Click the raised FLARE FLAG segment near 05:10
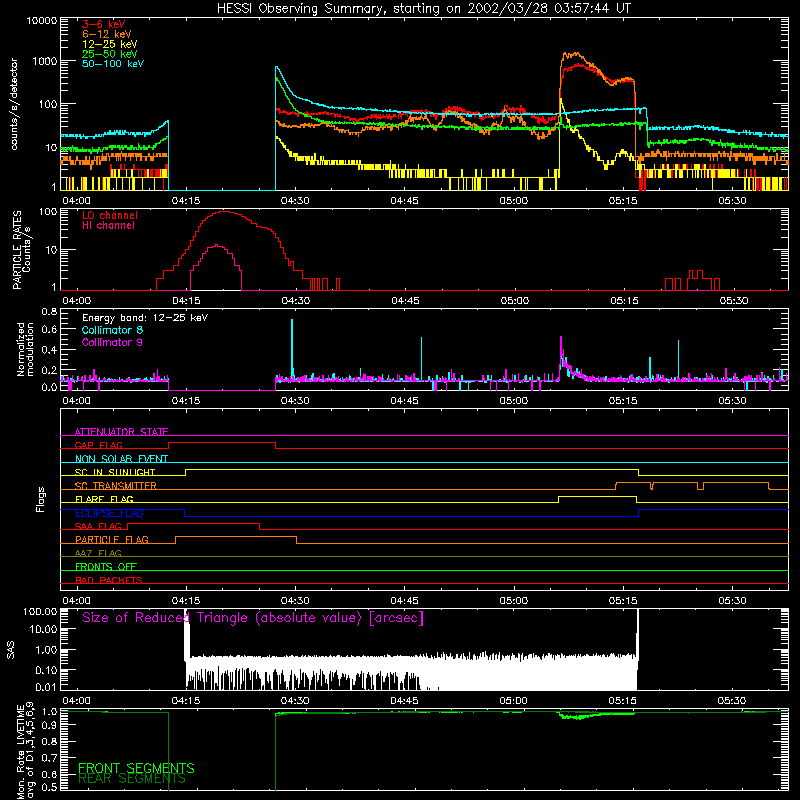 [597, 496]
